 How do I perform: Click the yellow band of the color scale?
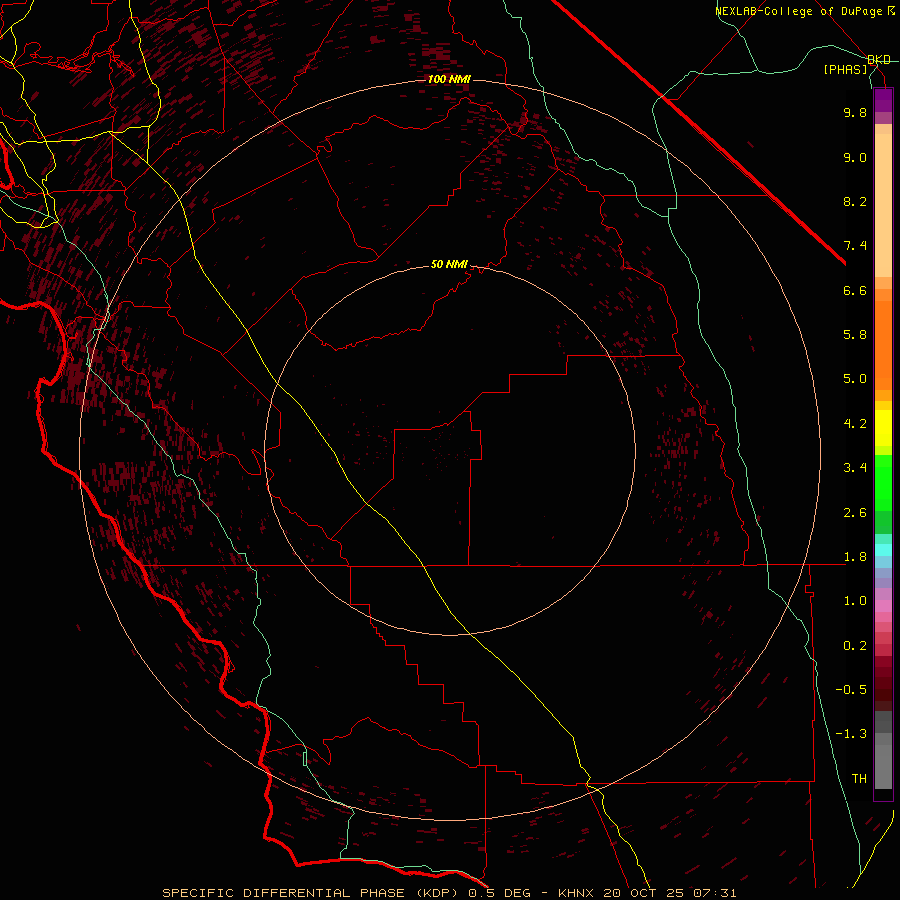click(883, 428)
